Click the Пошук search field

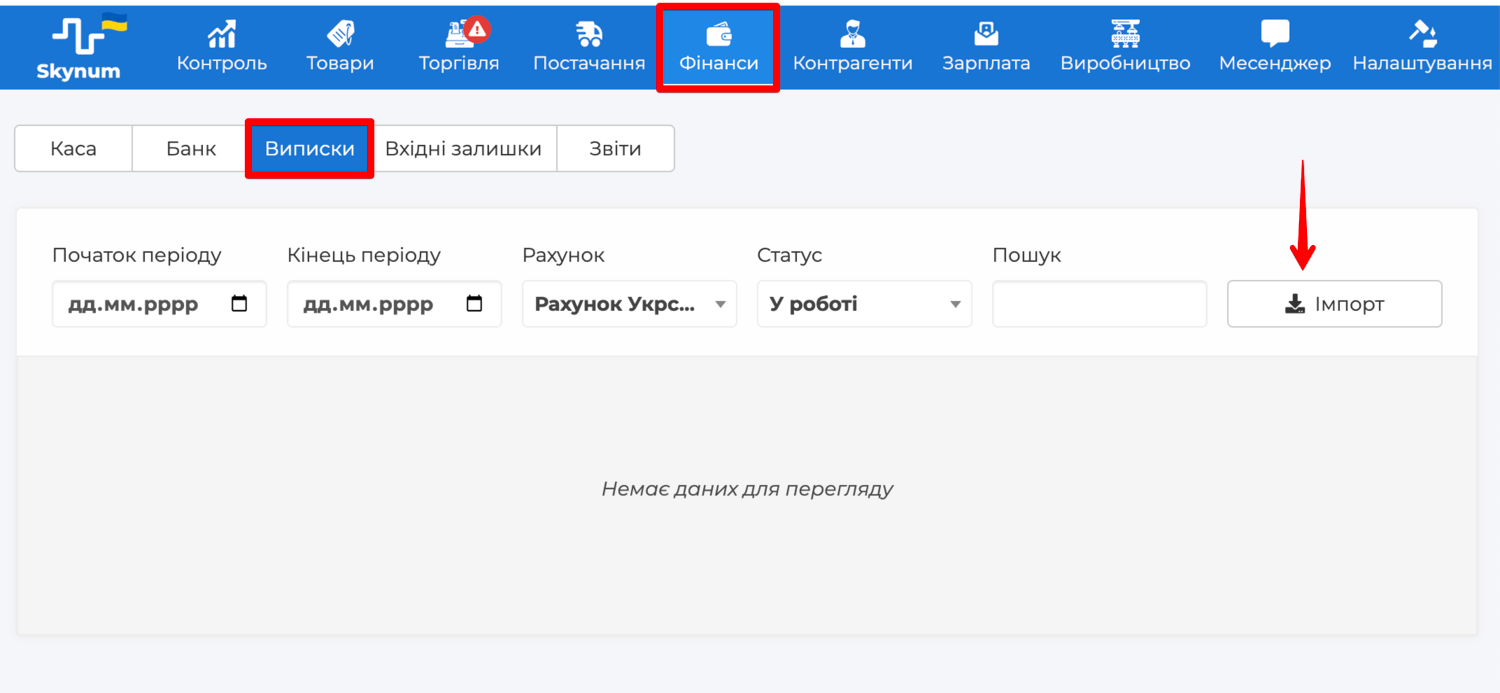1099,304
